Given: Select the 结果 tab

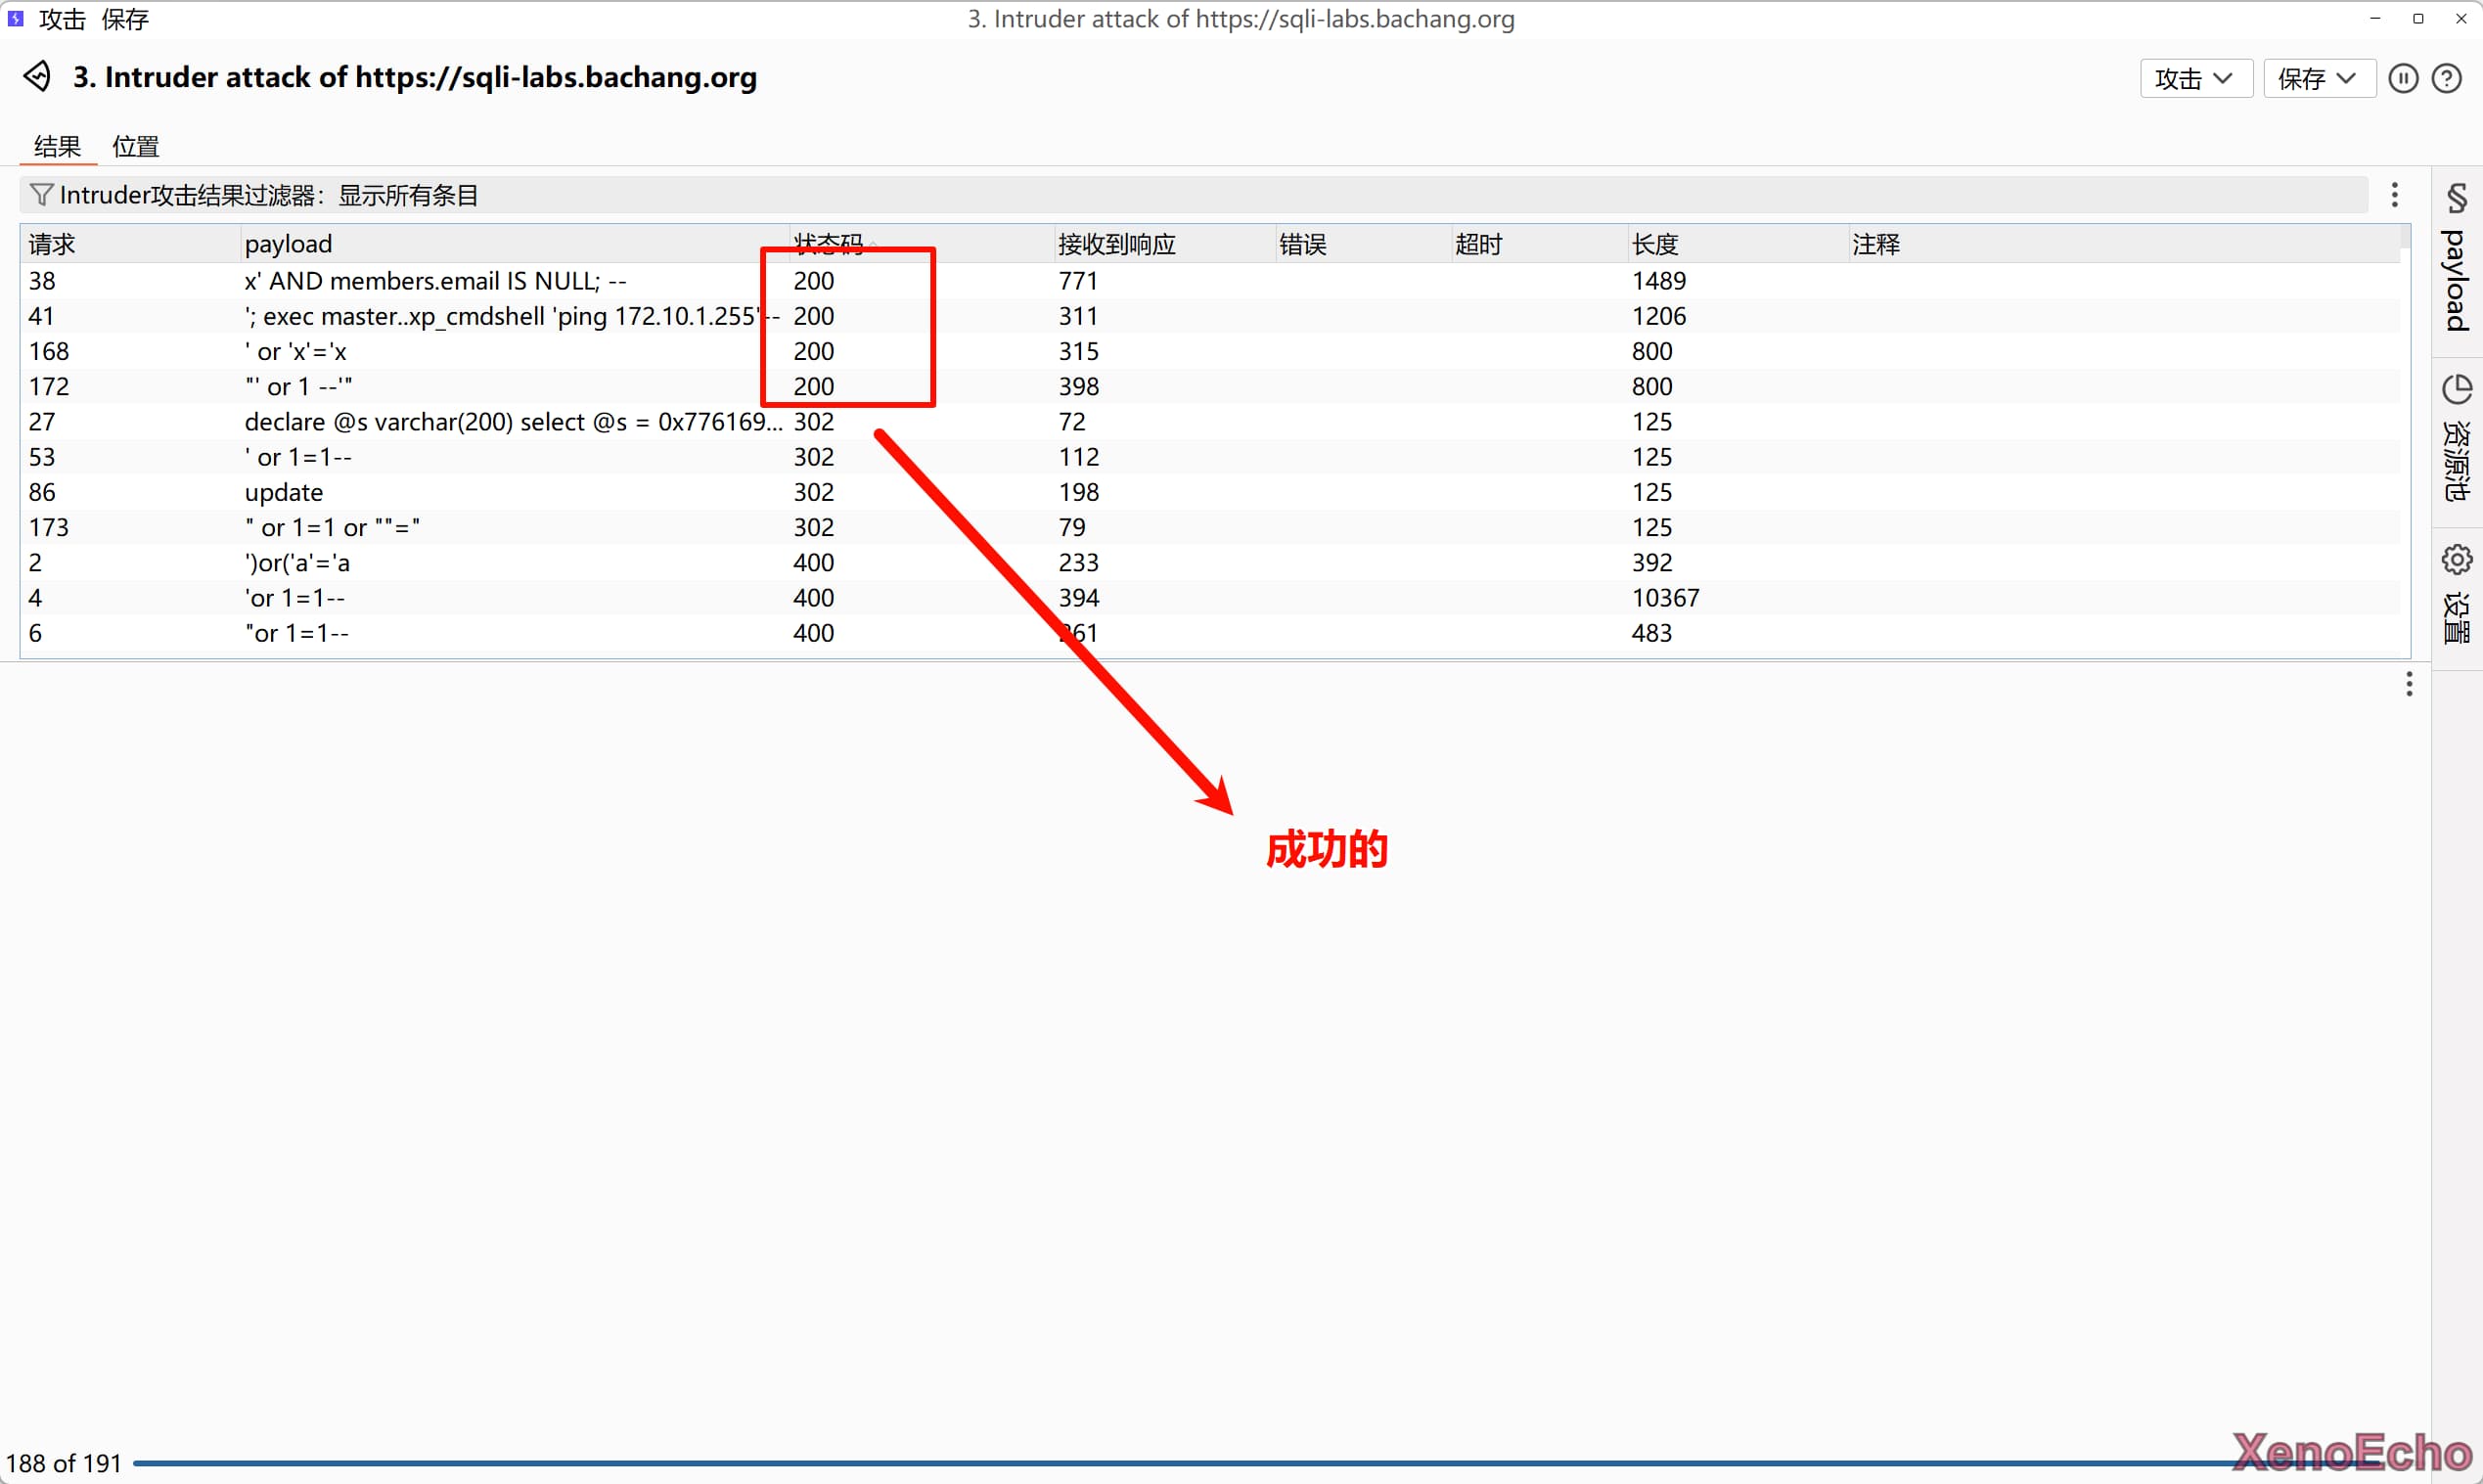Looking at the screenshot, I should (x=57, y=146).
